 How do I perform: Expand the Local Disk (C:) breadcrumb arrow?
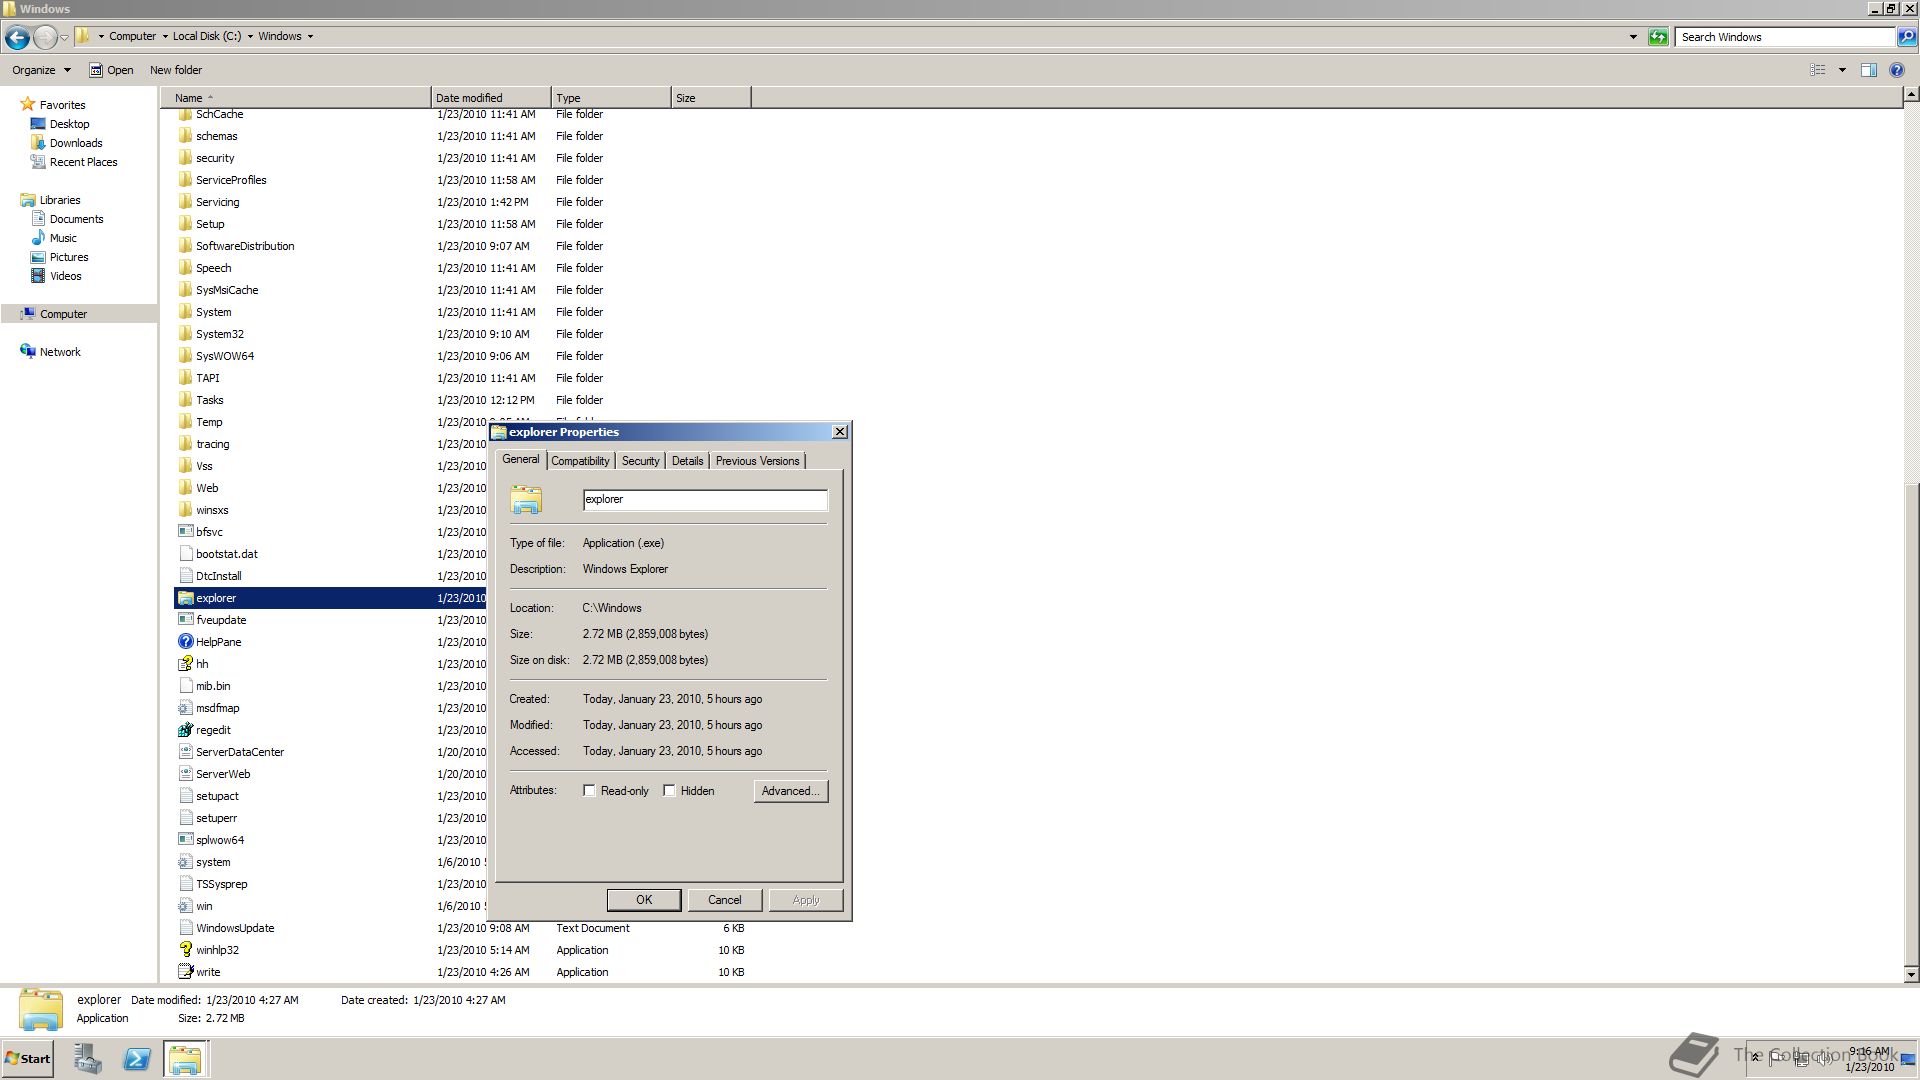[x=250, y=37]
